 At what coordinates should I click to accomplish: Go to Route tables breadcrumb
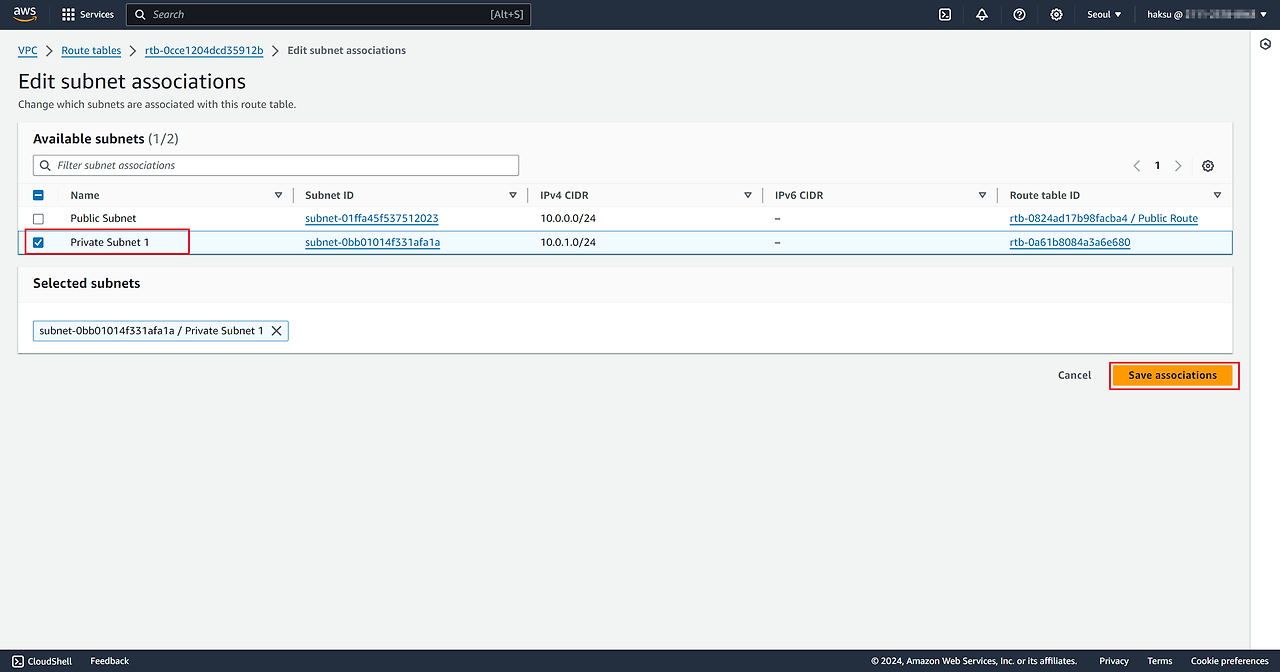91,51
